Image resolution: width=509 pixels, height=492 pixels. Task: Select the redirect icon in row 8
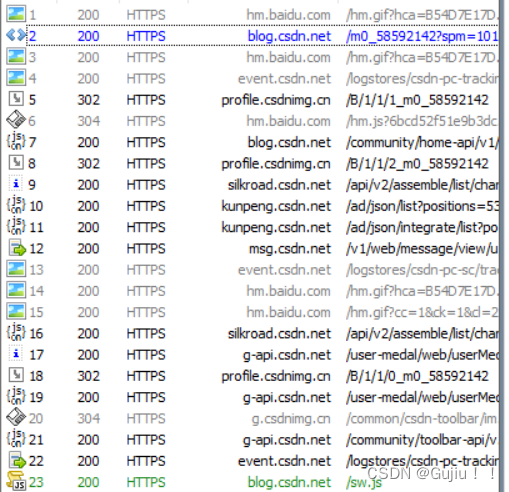point(16,163)
